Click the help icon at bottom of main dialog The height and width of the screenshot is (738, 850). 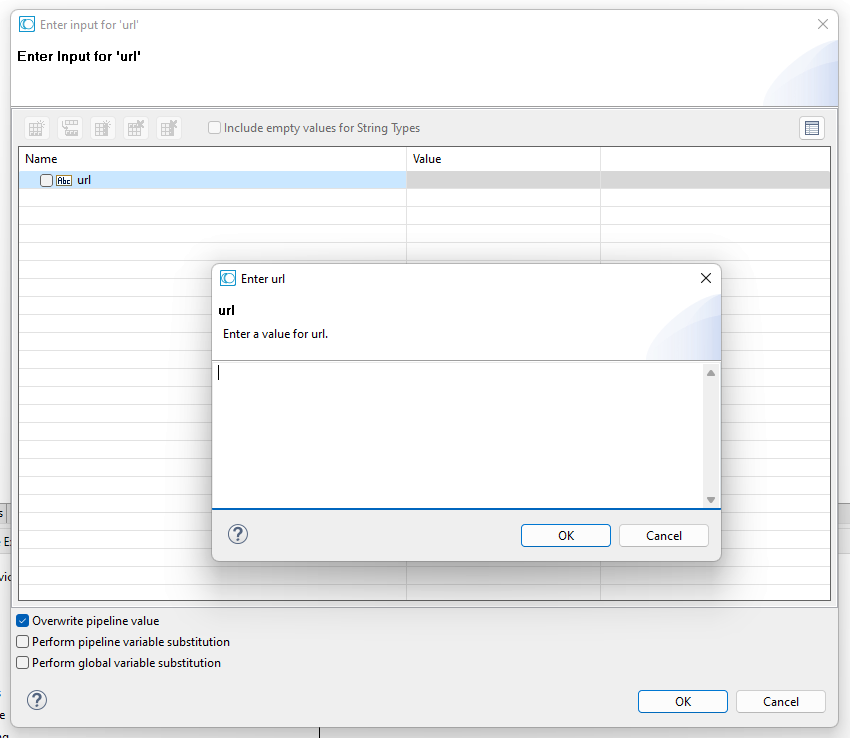(37, 700)
